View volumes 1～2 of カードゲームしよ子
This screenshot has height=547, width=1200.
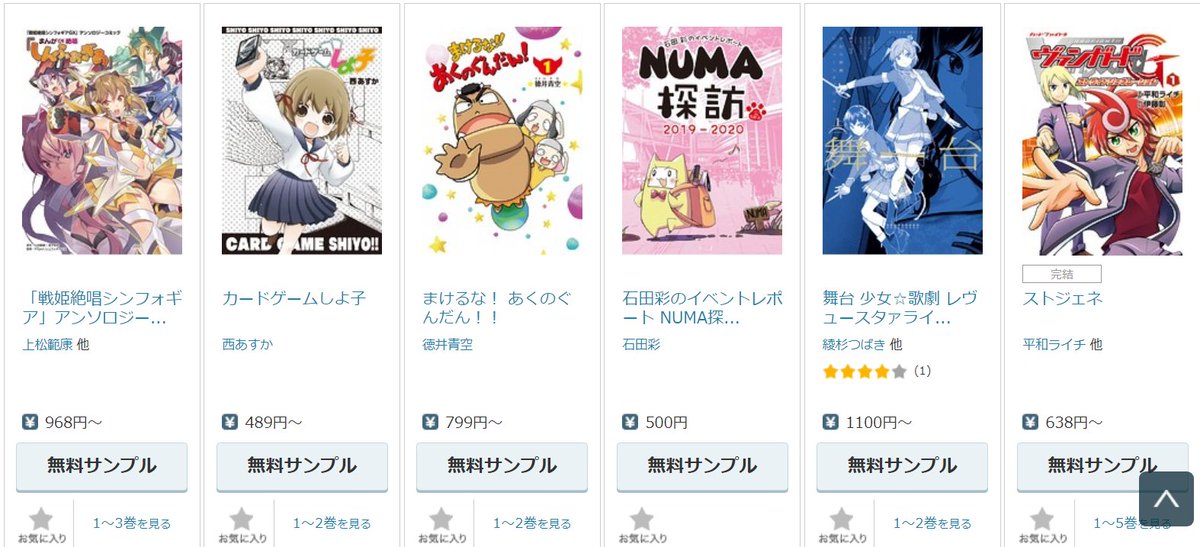332,523
